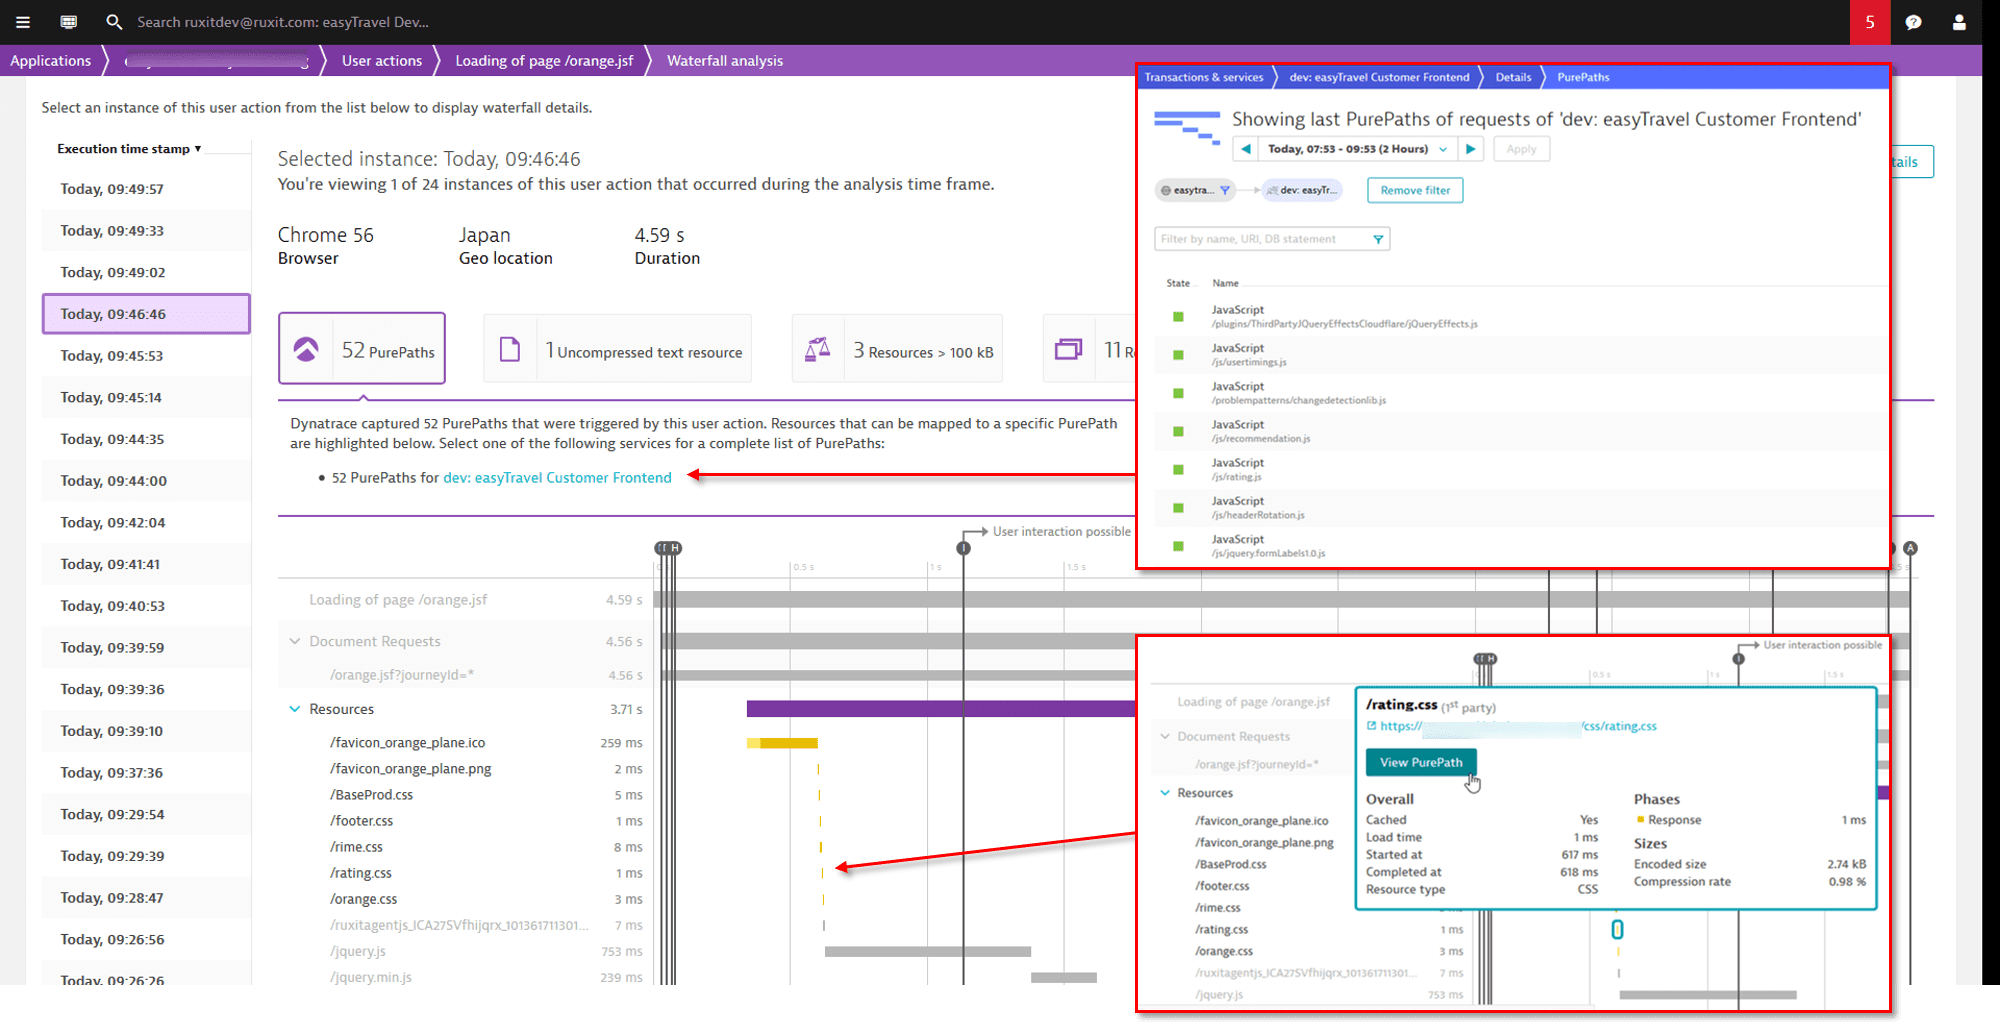Click the purple Resources waterfall bar
The image size is (2000, 1026).
click(x=940, y=709)
